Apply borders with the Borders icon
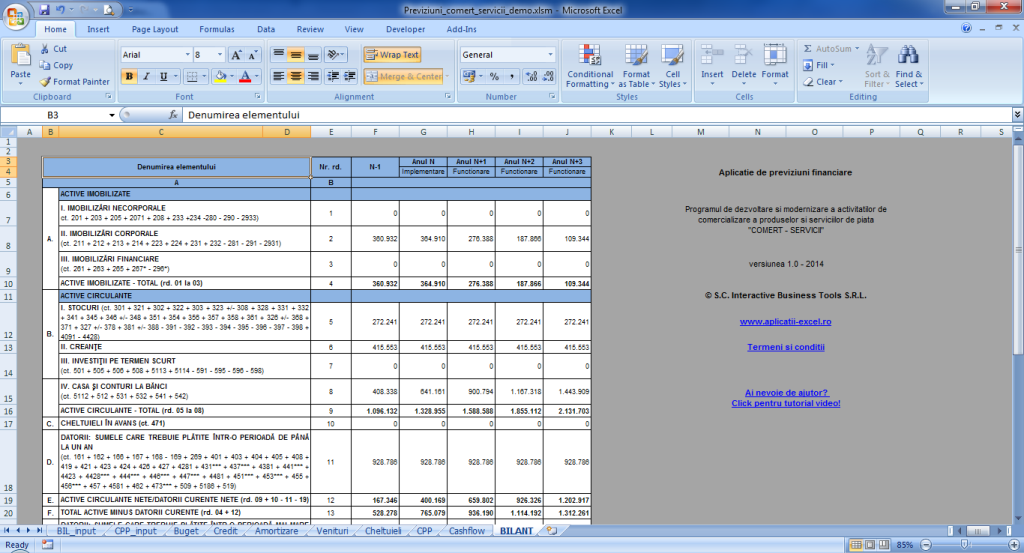 (x=191, y=76)
